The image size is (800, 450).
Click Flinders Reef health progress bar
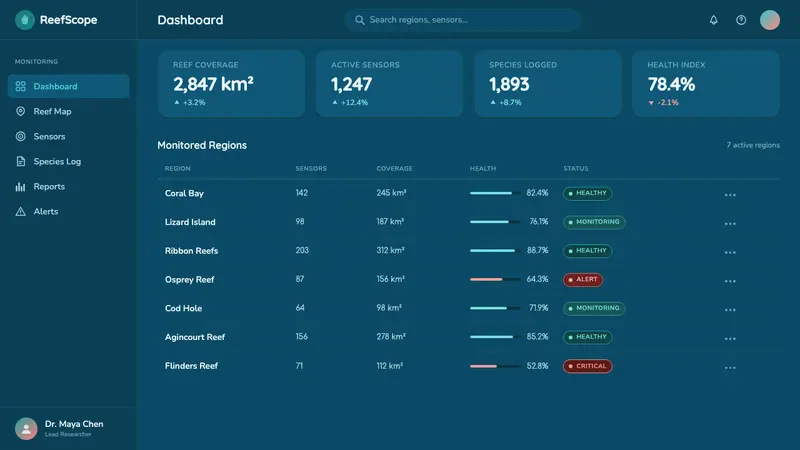point(495,366)
